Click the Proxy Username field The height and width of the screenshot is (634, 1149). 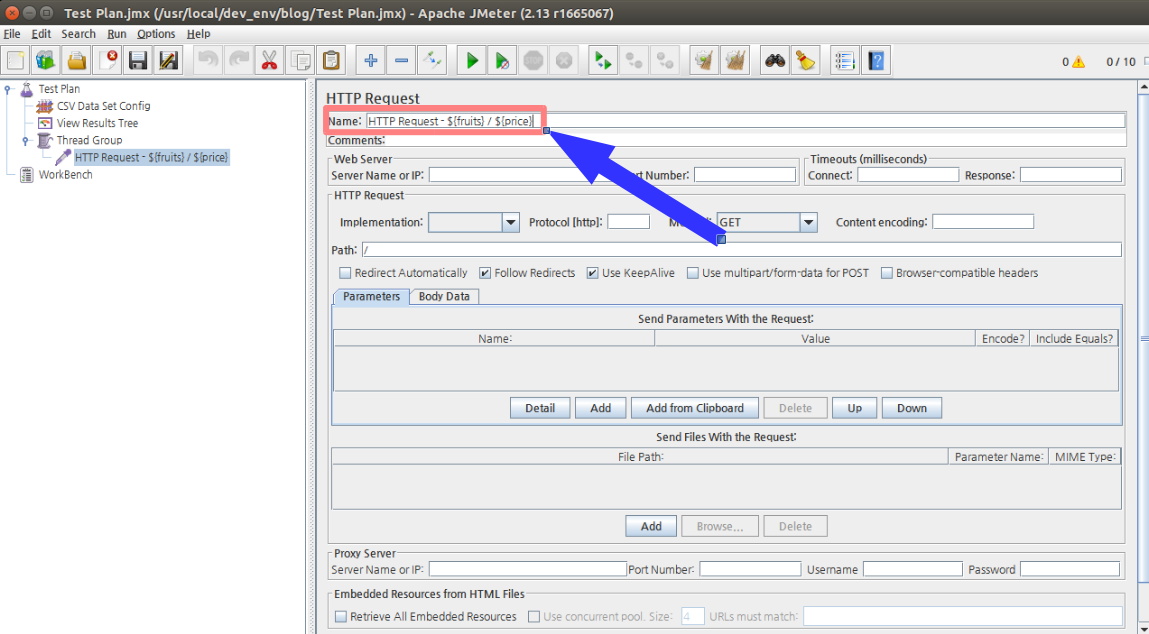pos(912,570)
